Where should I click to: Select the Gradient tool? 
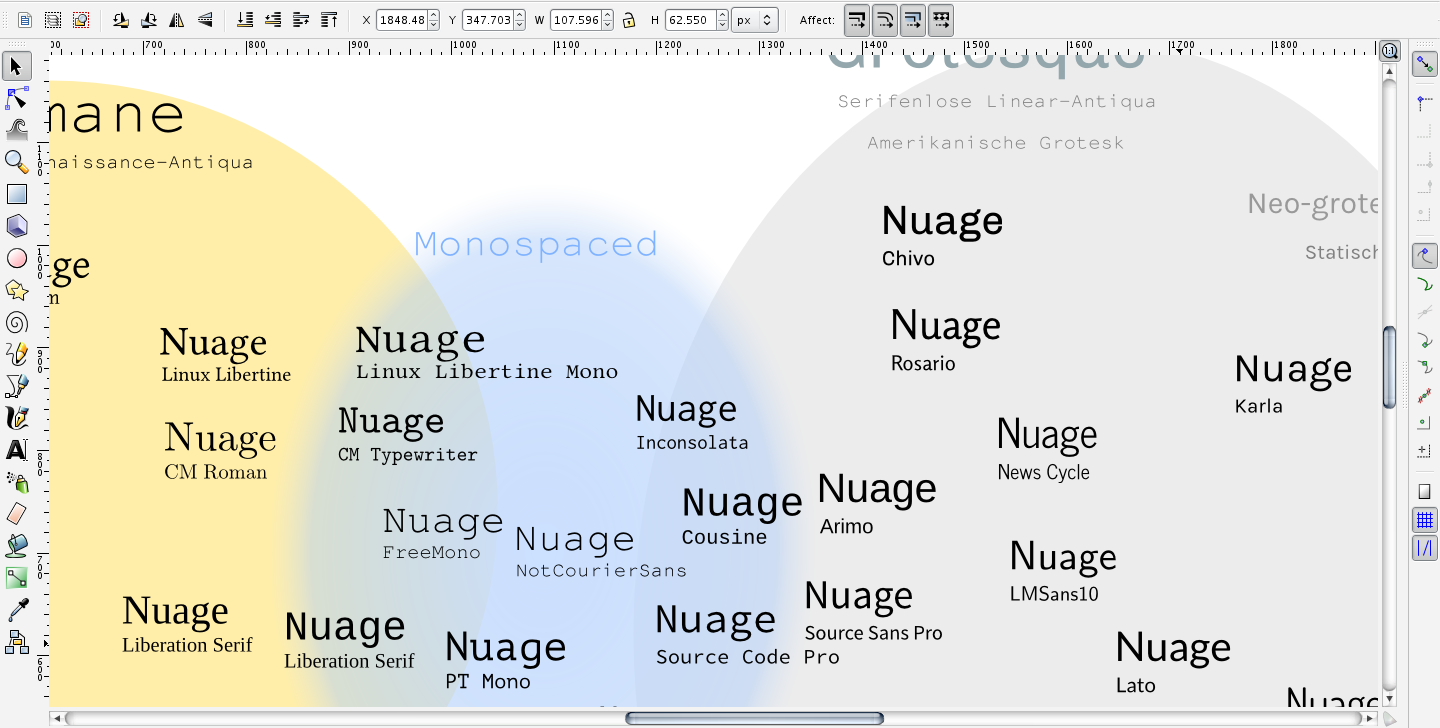[16, 578]
